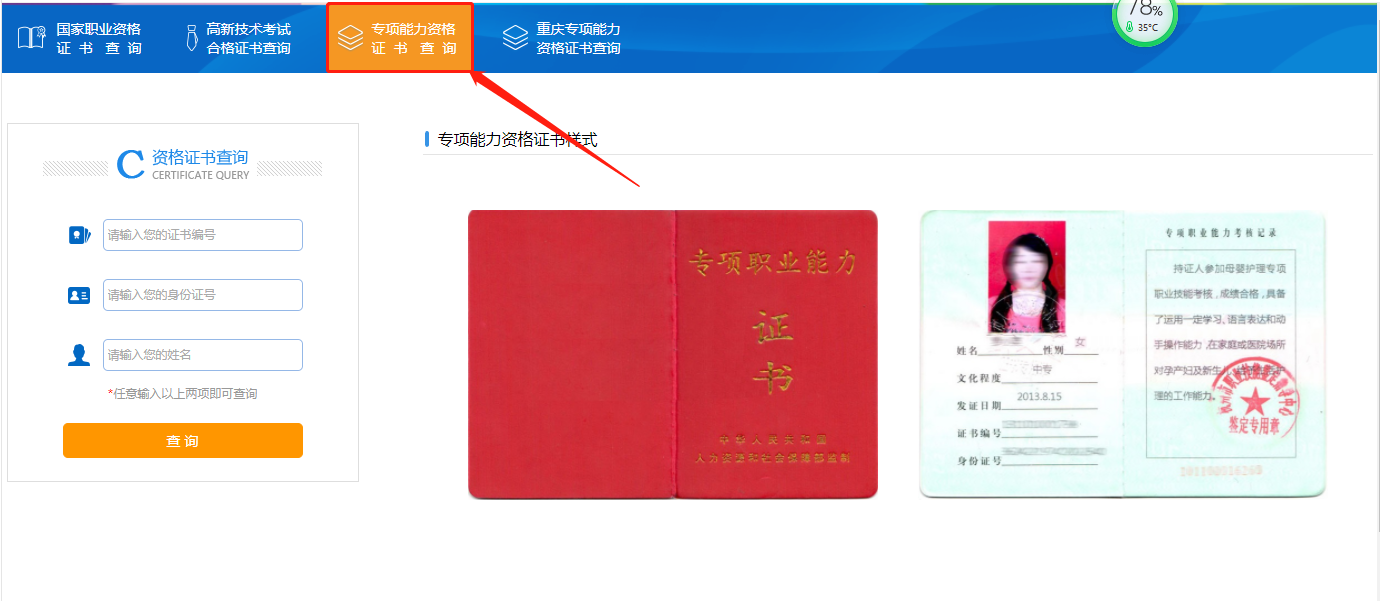Click the blue C logo of 资格证书查询

(x=130, y=164)
